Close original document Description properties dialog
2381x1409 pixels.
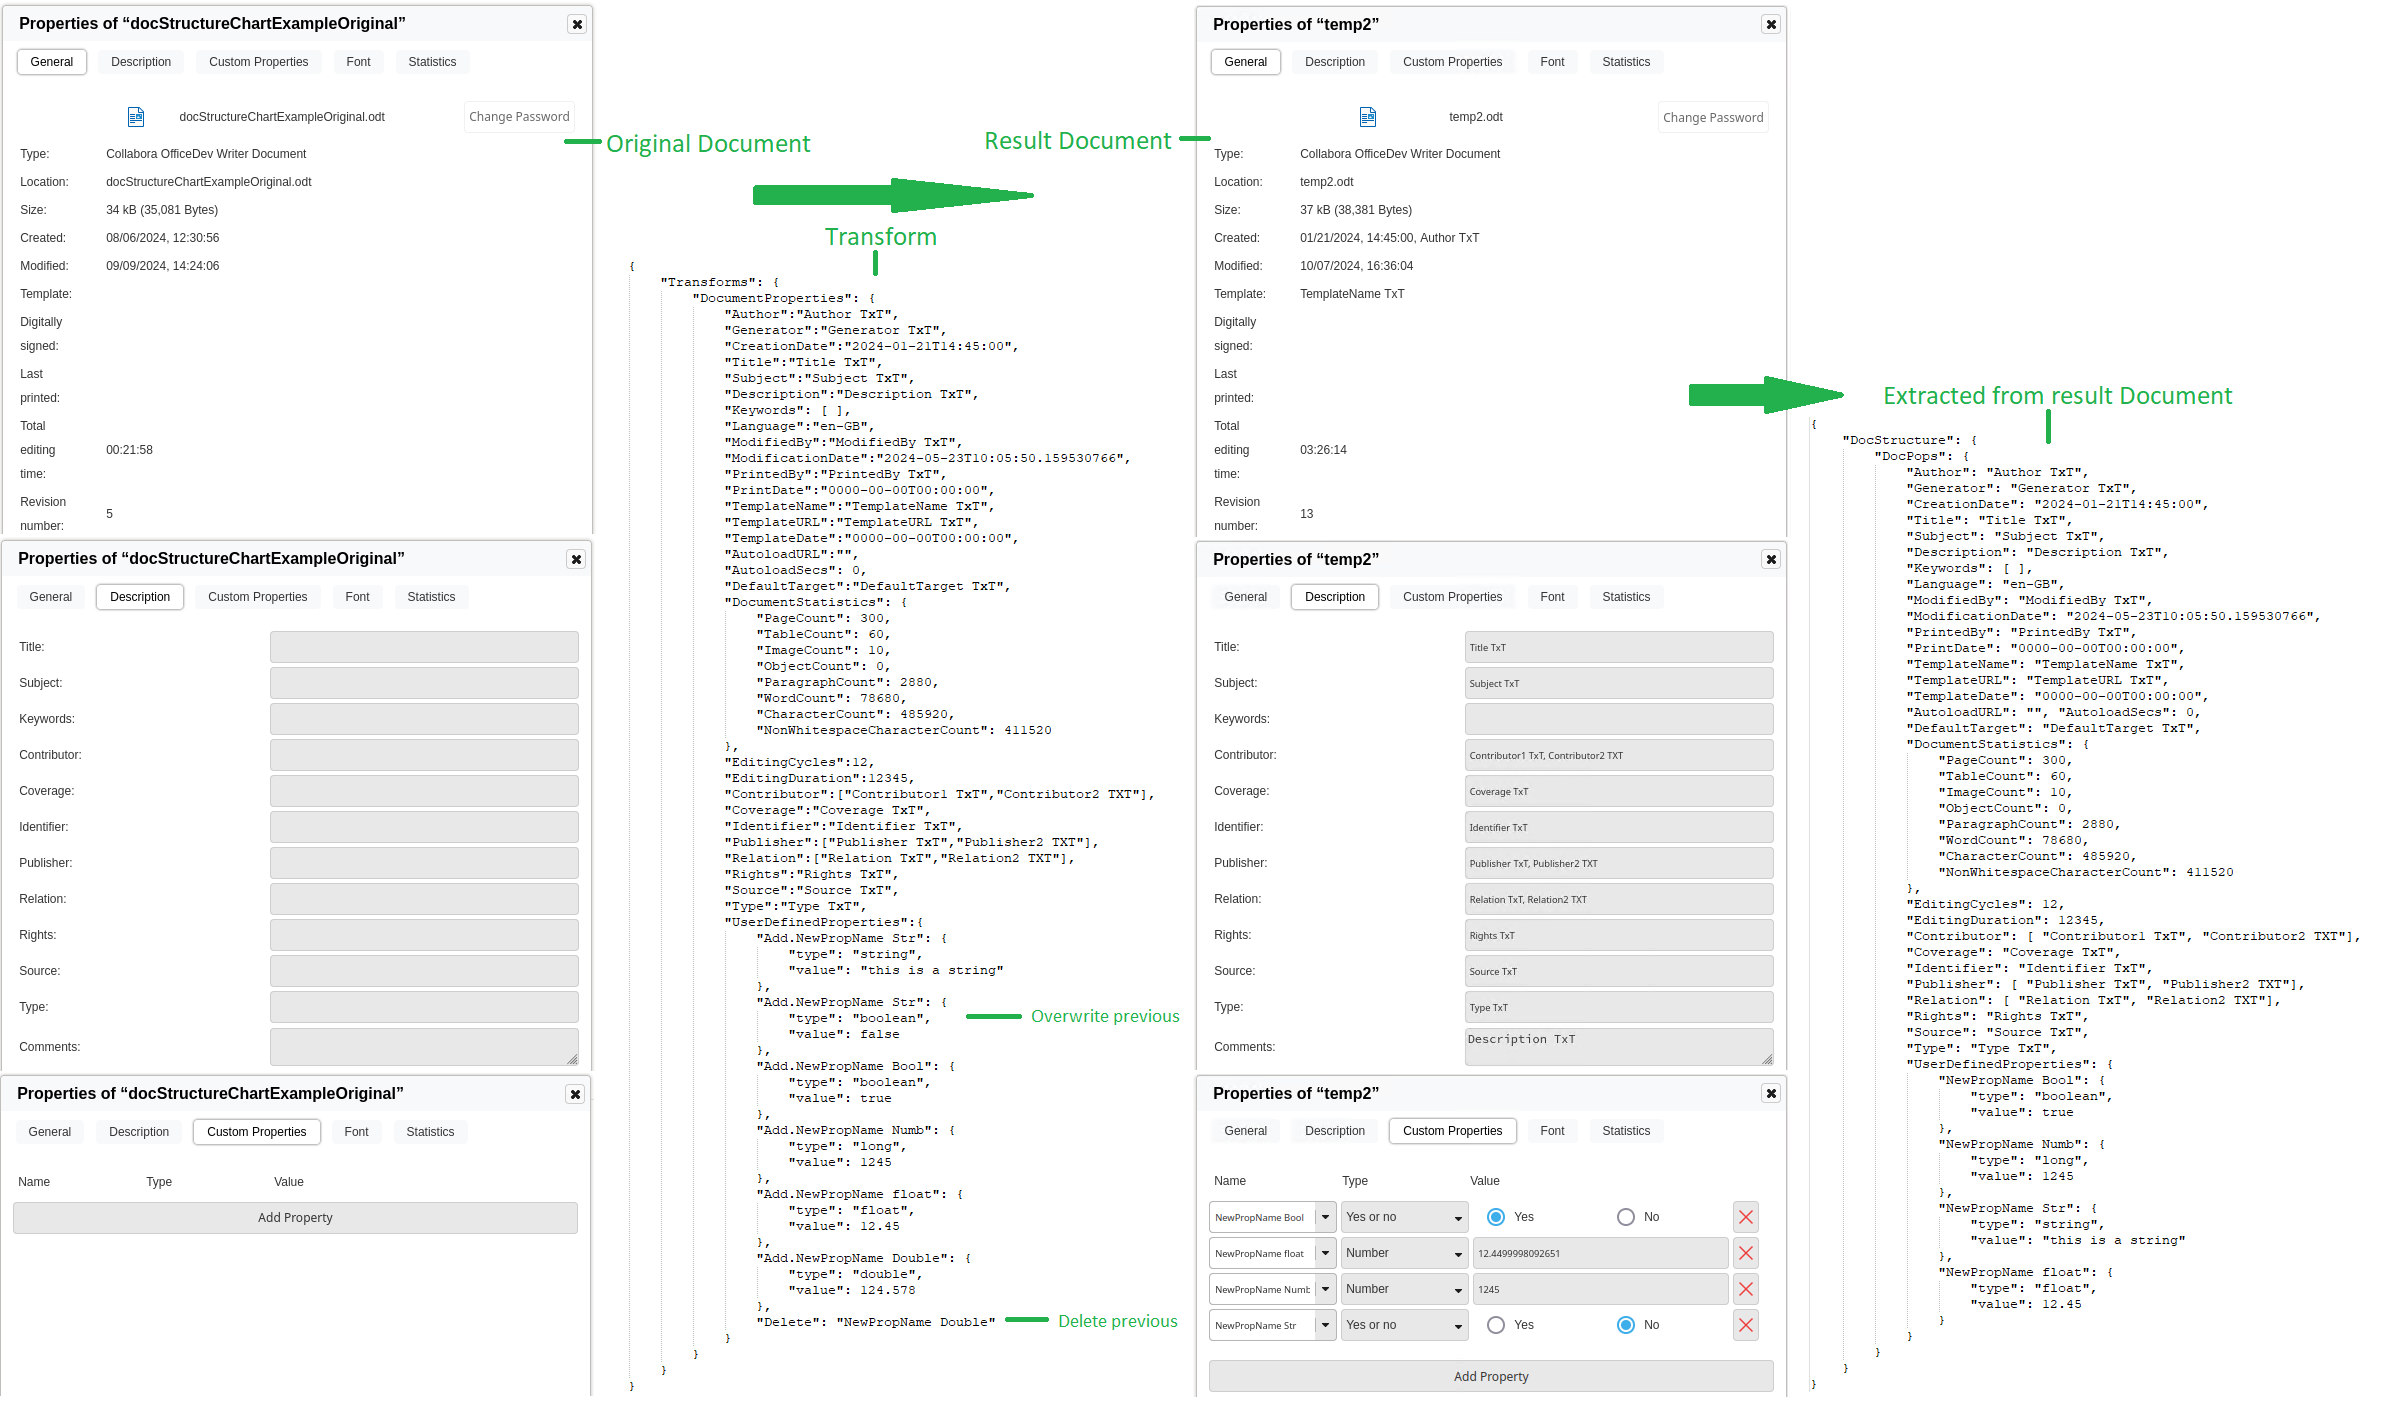pyautogui.click(x=576, y=559)
